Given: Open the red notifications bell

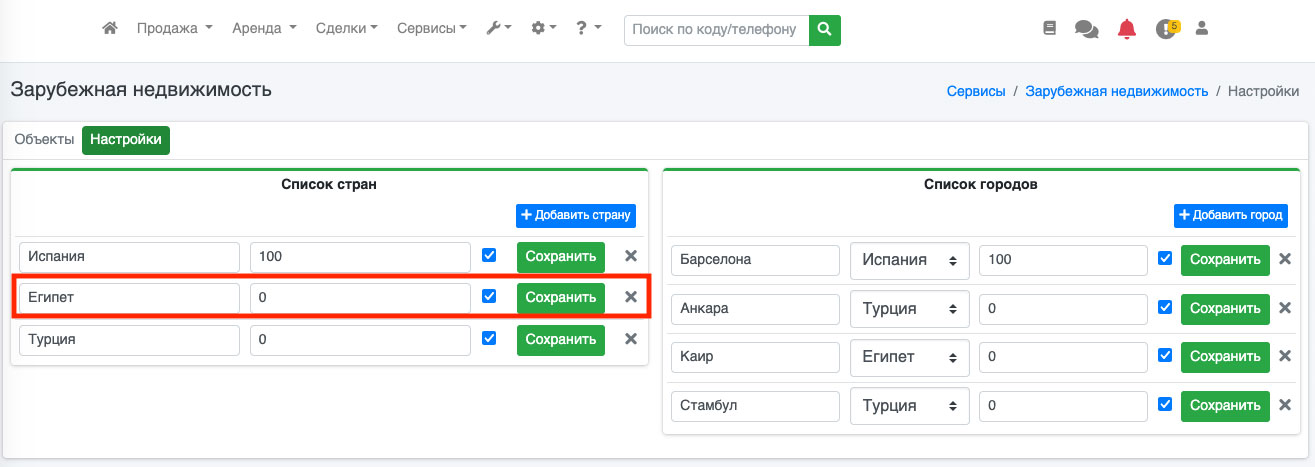Looking at the screenshot, I should (x=1127, y=29).
